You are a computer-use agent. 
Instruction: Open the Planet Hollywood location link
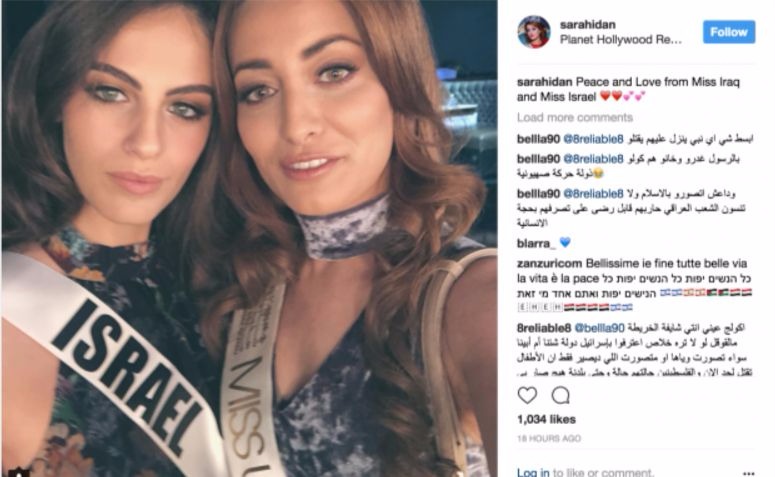point(620,40)
